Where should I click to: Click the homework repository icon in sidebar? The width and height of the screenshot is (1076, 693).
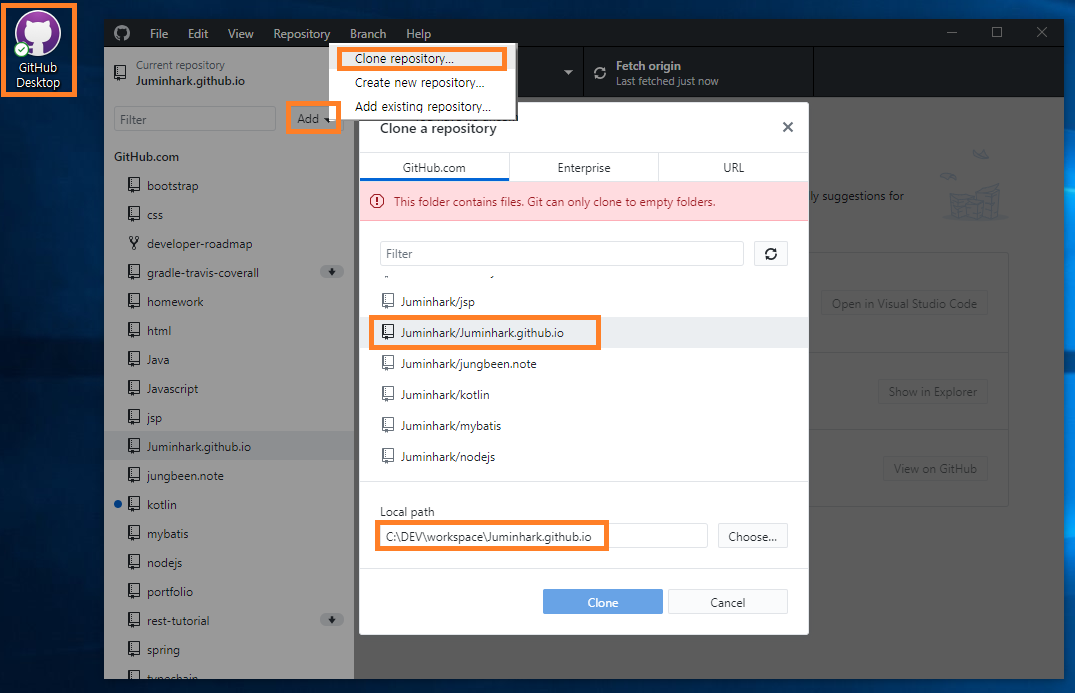tap(134, 301)
